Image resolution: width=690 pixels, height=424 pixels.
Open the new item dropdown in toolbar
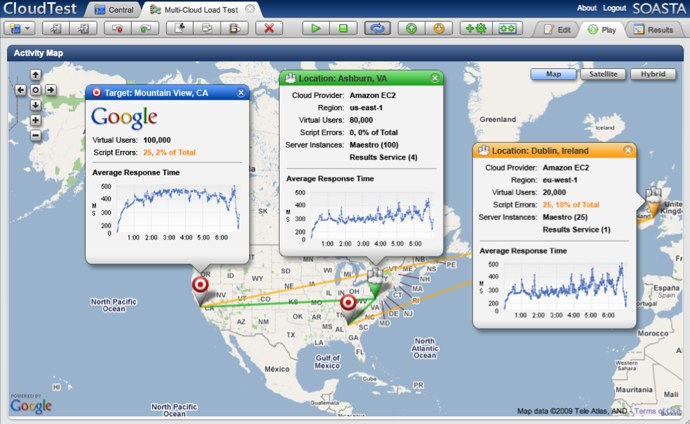pos(19,29)
